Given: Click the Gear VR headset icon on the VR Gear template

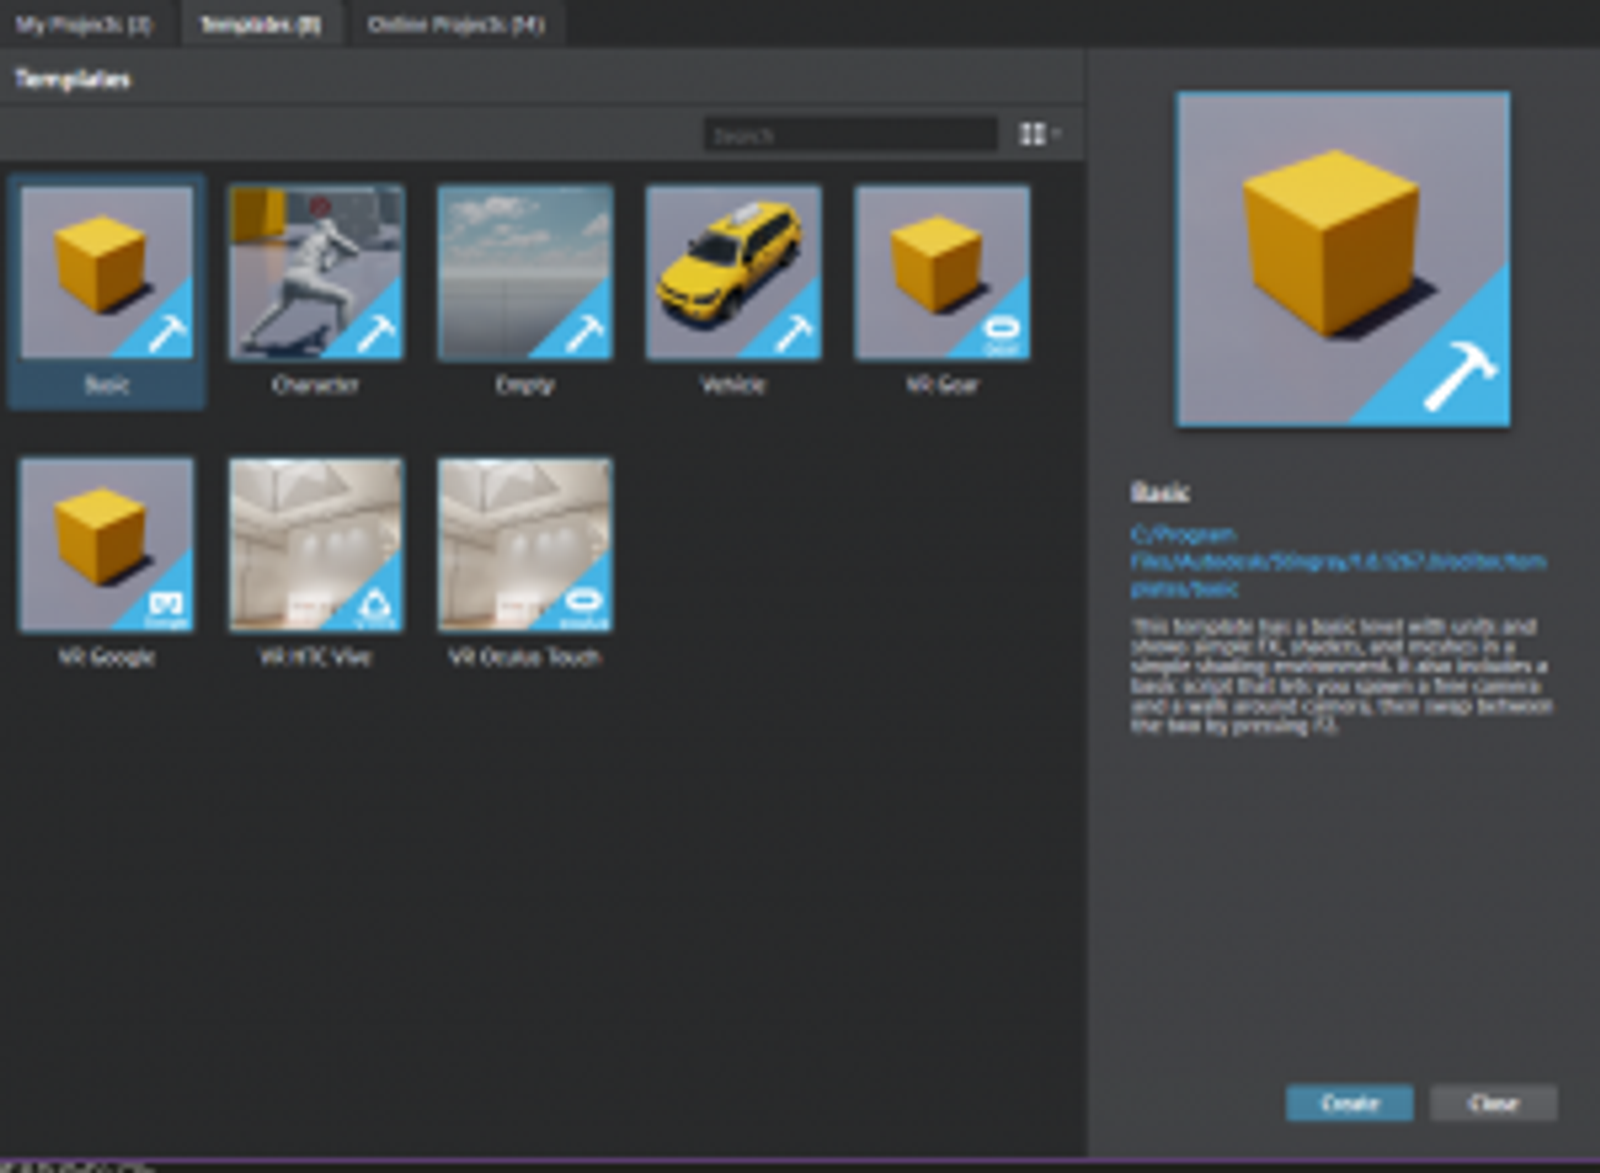Looking at the screenshot, I should pyautogui.click(x=1001, y=334).
